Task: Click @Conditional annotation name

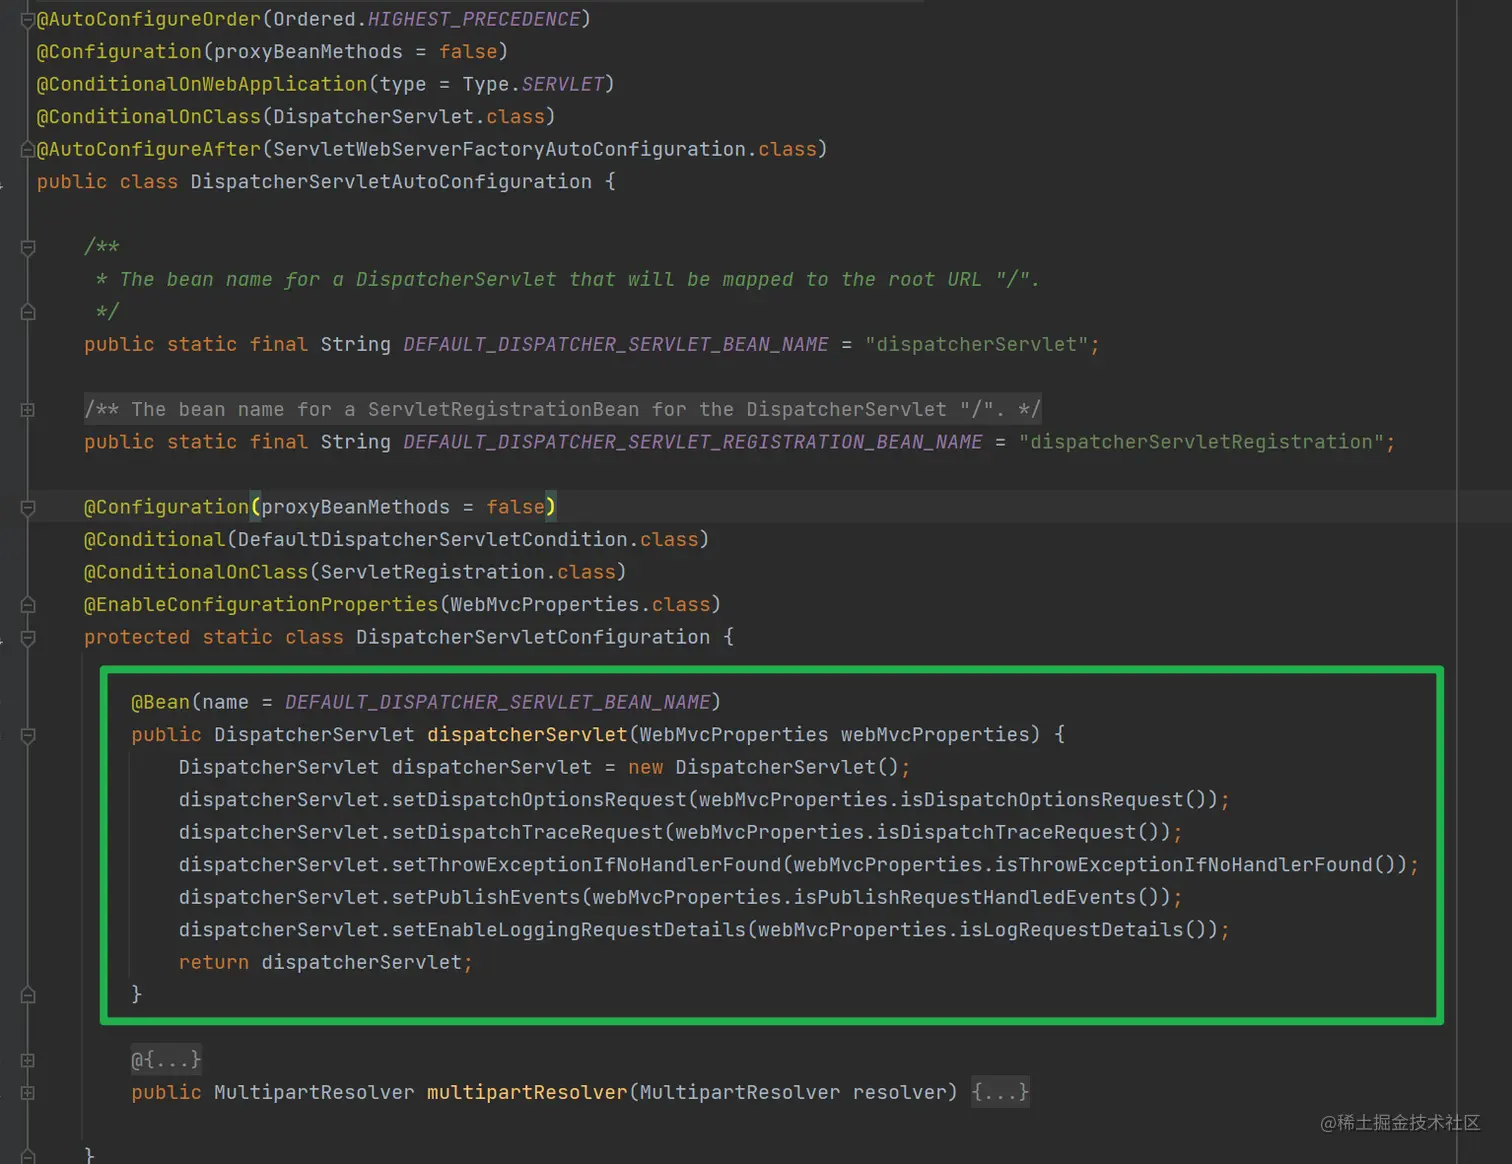Action: 155,539
